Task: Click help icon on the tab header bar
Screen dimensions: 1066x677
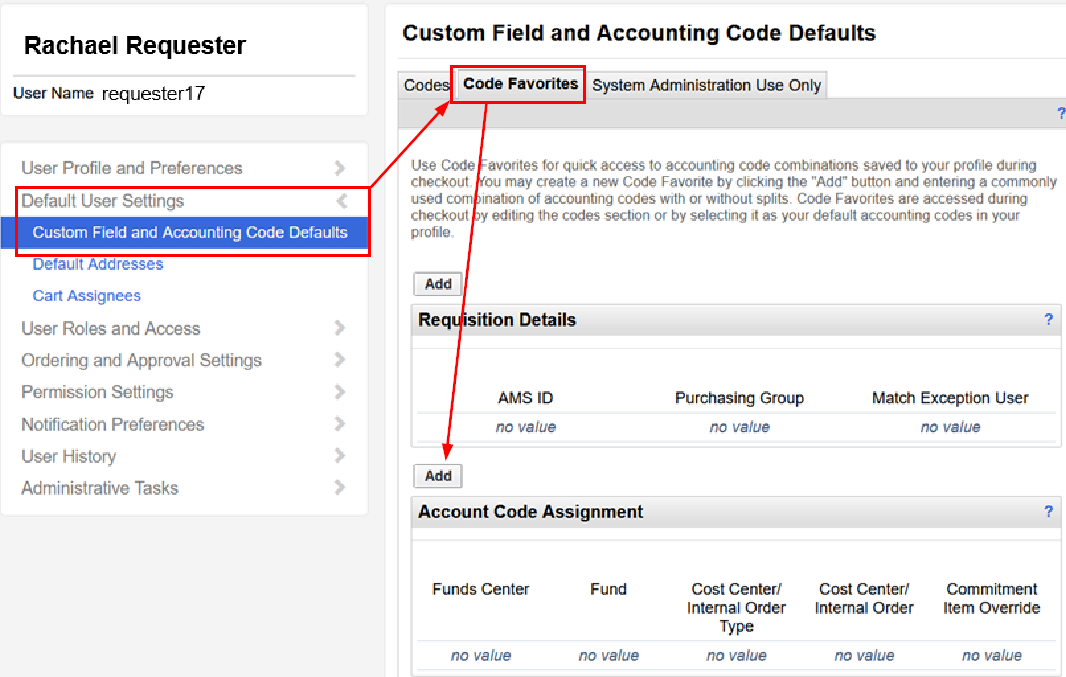Action: (1060, 114)
